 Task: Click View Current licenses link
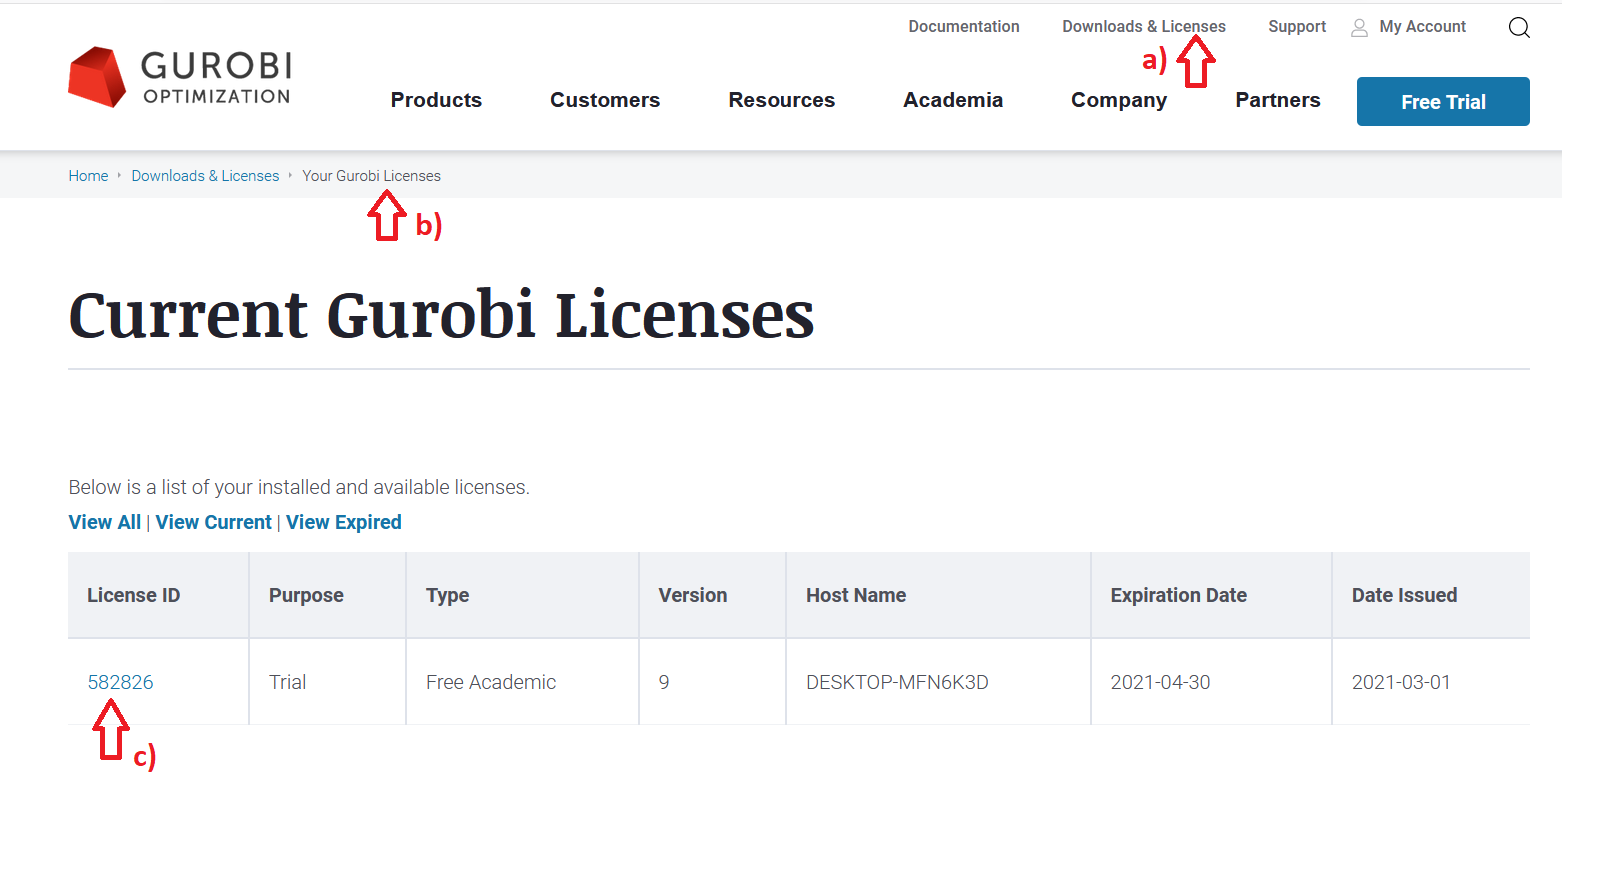tap(214, 522)
